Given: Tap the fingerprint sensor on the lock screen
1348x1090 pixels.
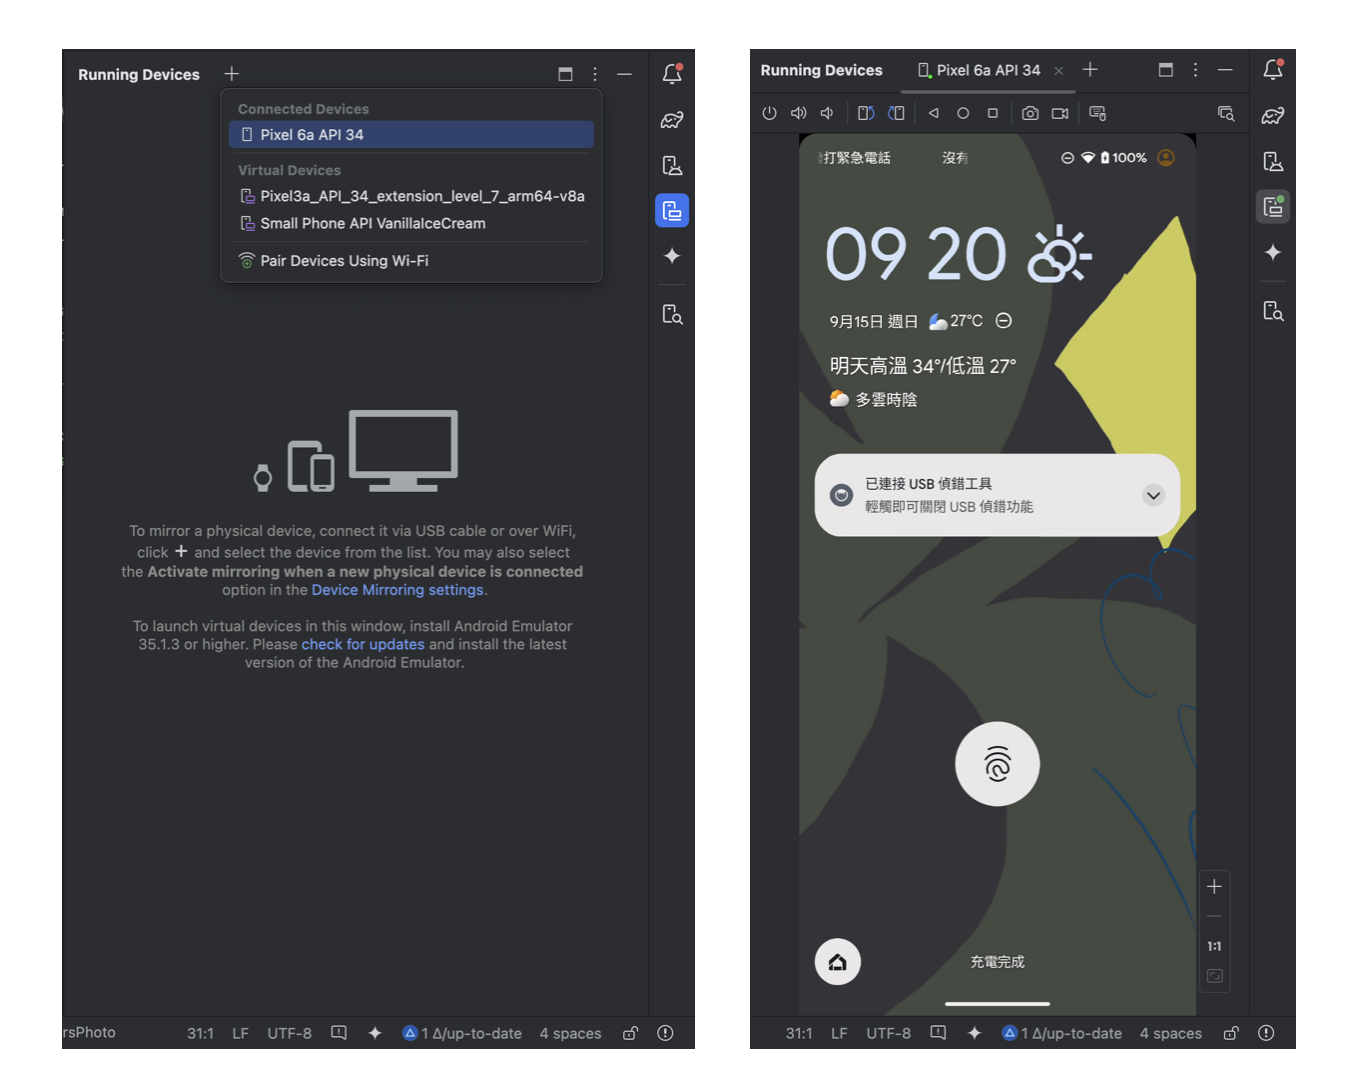Looking at the screenshot, I should pos(997,764).
